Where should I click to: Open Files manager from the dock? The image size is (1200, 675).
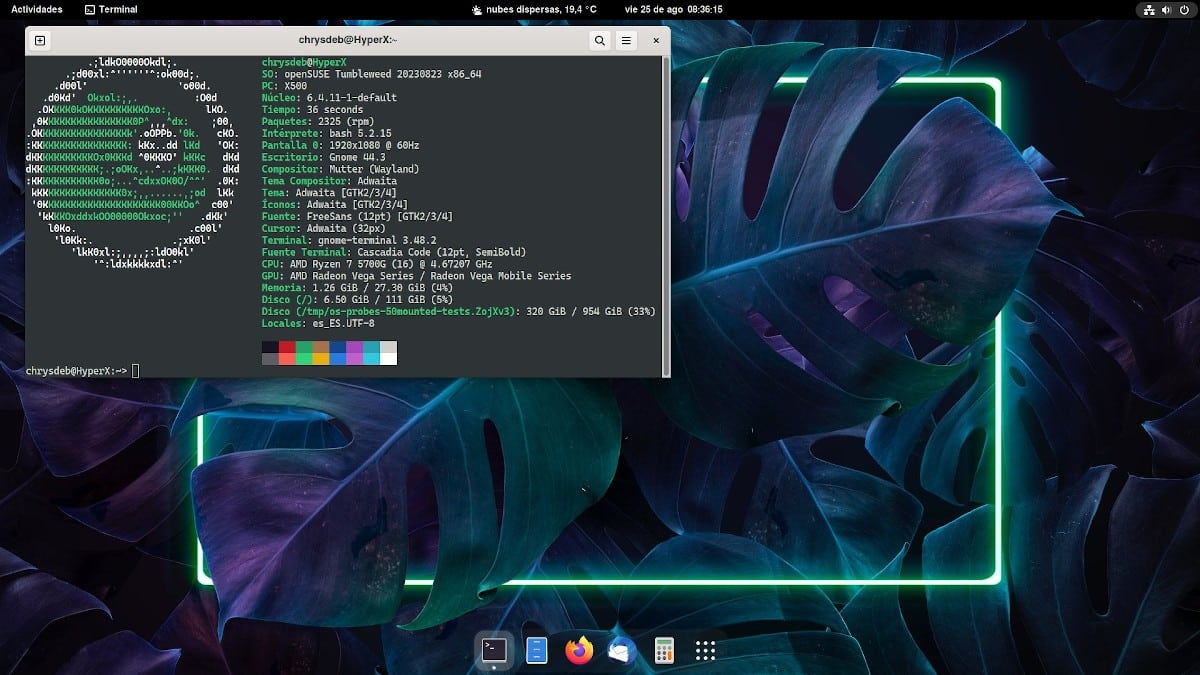(x=537, y=651)
